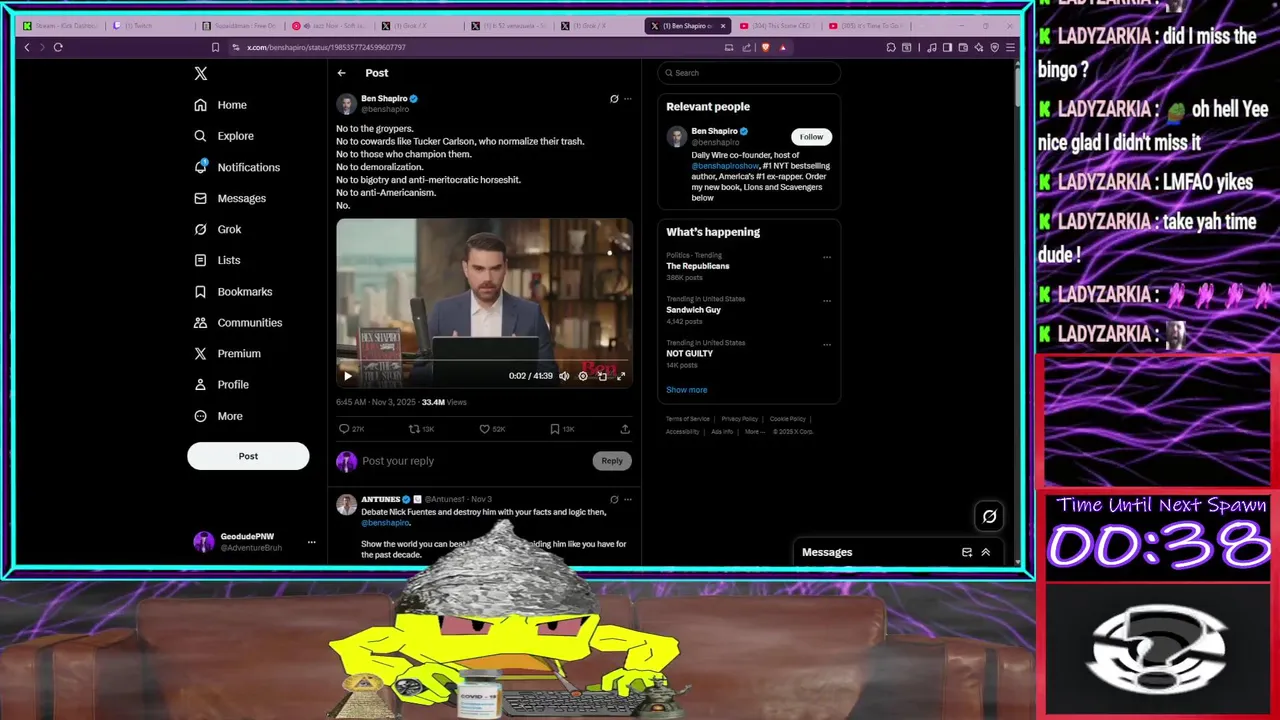This screenshot has width=1280, height=720.
Task: Click the video progress bar
Action: point(484,361)
